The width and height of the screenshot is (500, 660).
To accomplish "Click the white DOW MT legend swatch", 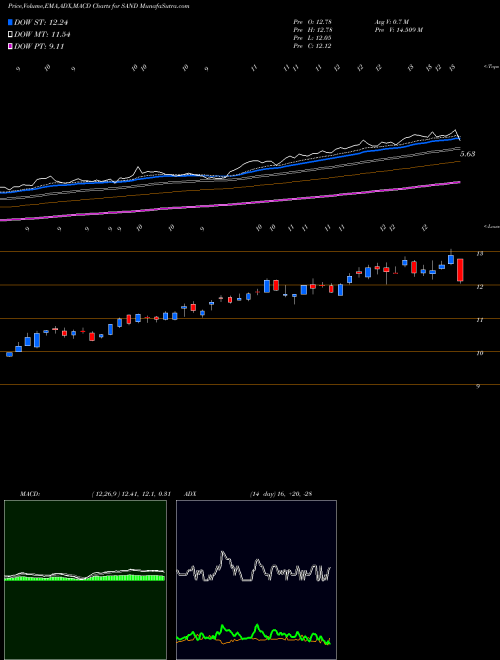I will coord(10,35).
